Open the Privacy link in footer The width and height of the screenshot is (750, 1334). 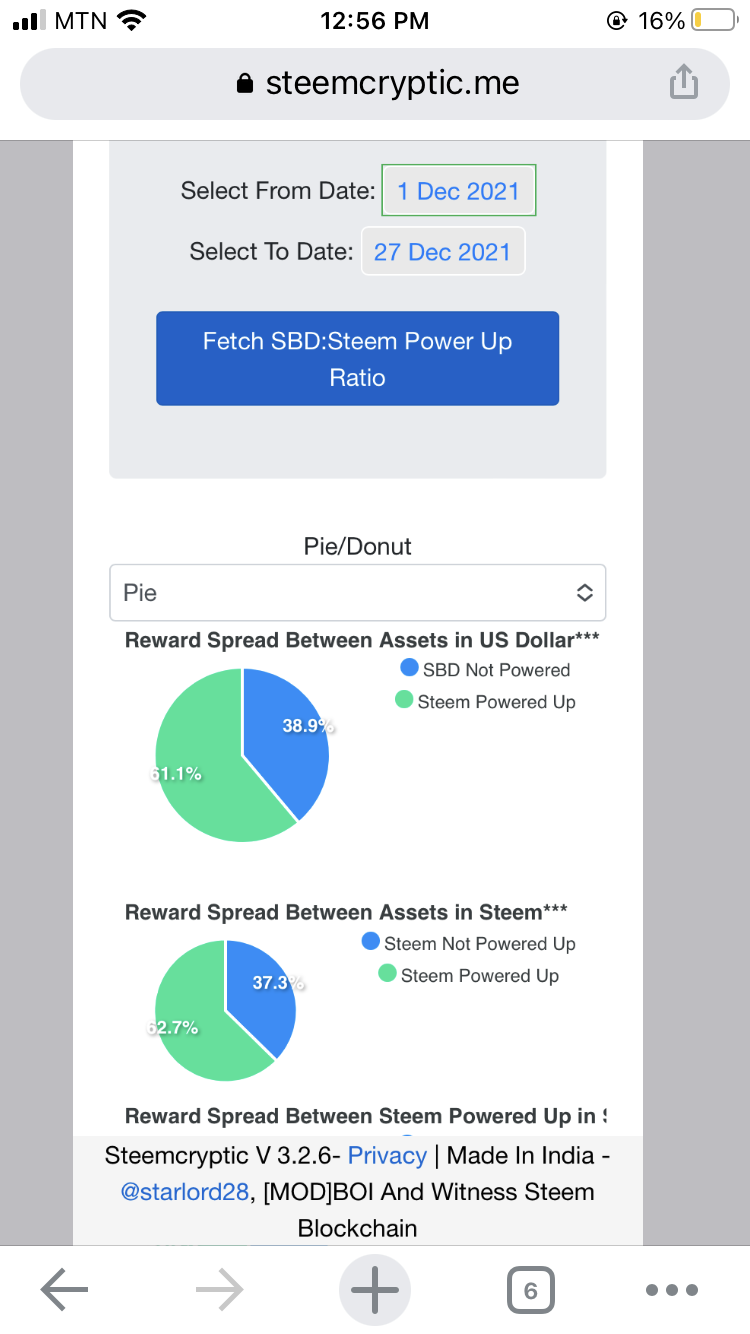tap(387, 1156)
